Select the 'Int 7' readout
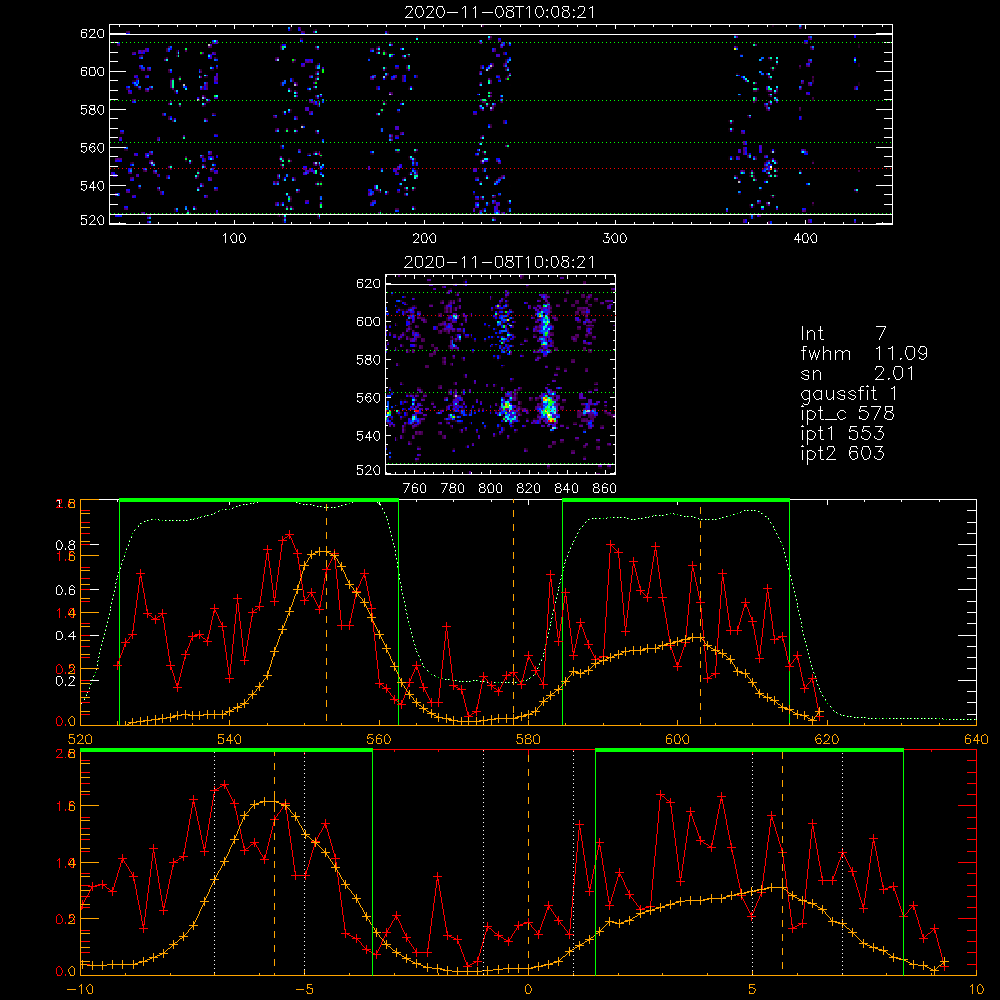The height and width of the screenshot is (1000, 1000). [x=843, y=334]
